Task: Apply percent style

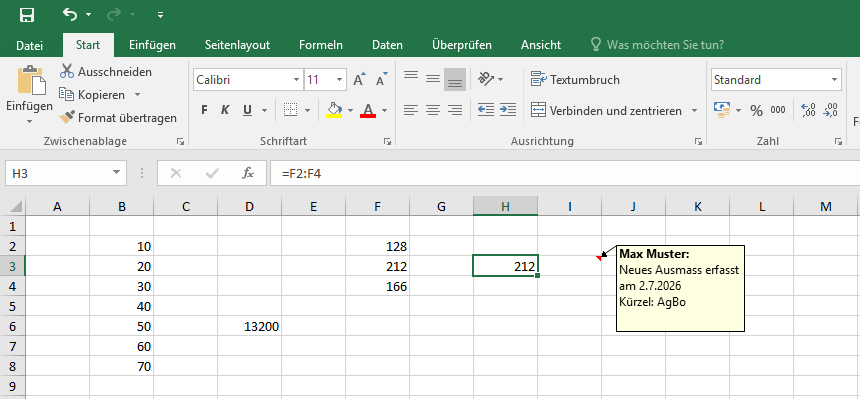Action: point(757,110)
